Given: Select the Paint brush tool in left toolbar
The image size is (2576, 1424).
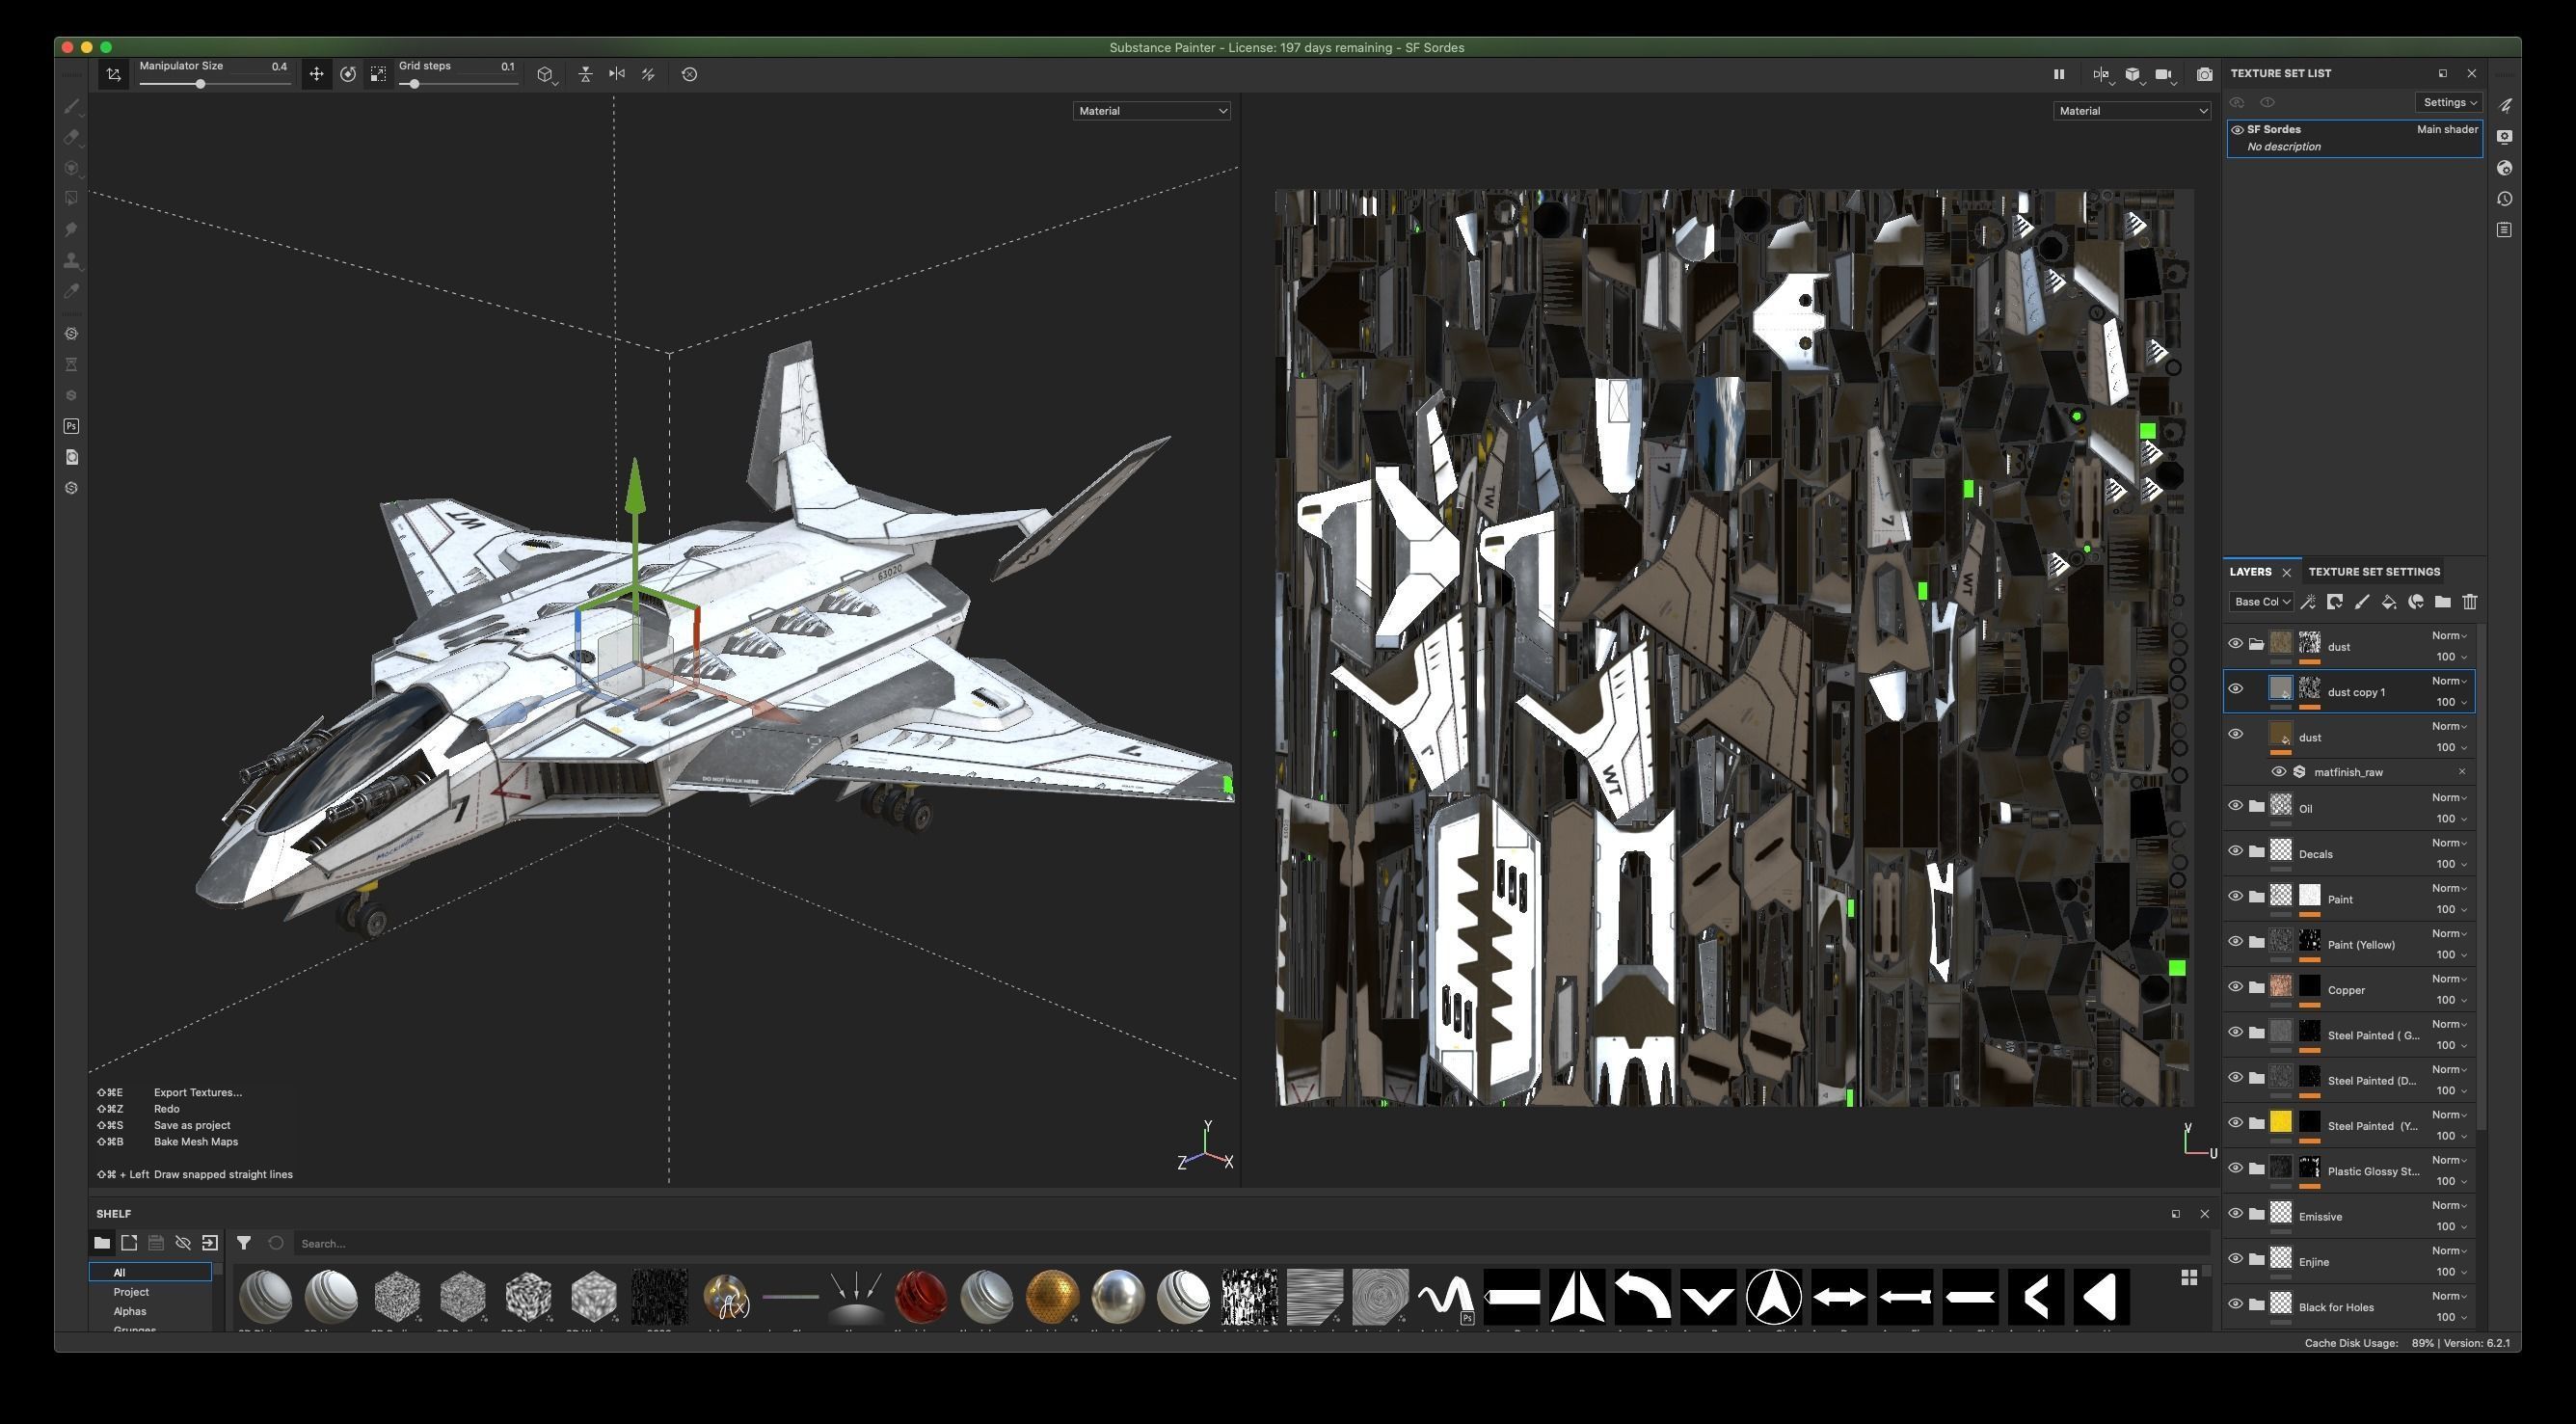Looking at the screenshot, I should pyautogui.click(x=71, y=106).
